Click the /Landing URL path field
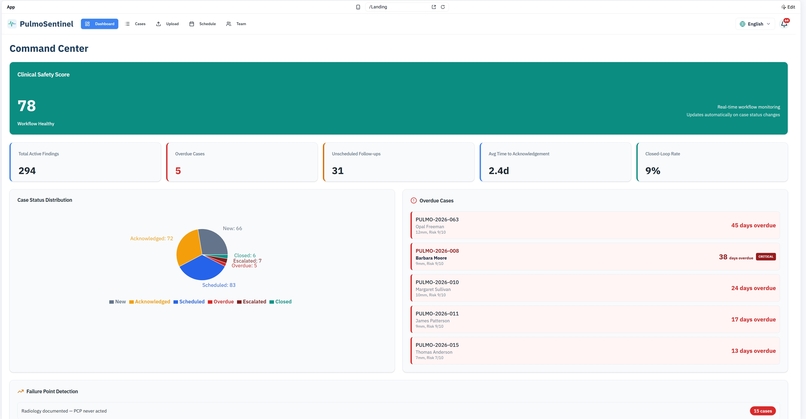Image resolution: width=806 pixels, height=419 pixels. pos(397,7)
